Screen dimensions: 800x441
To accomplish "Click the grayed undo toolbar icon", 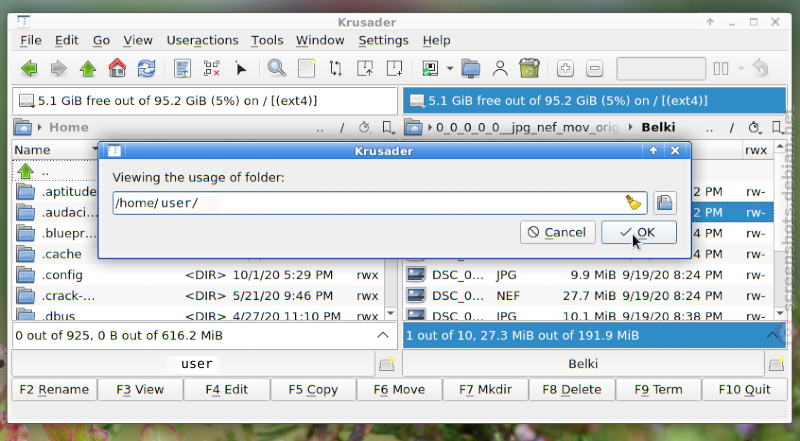I will (761, 68).
